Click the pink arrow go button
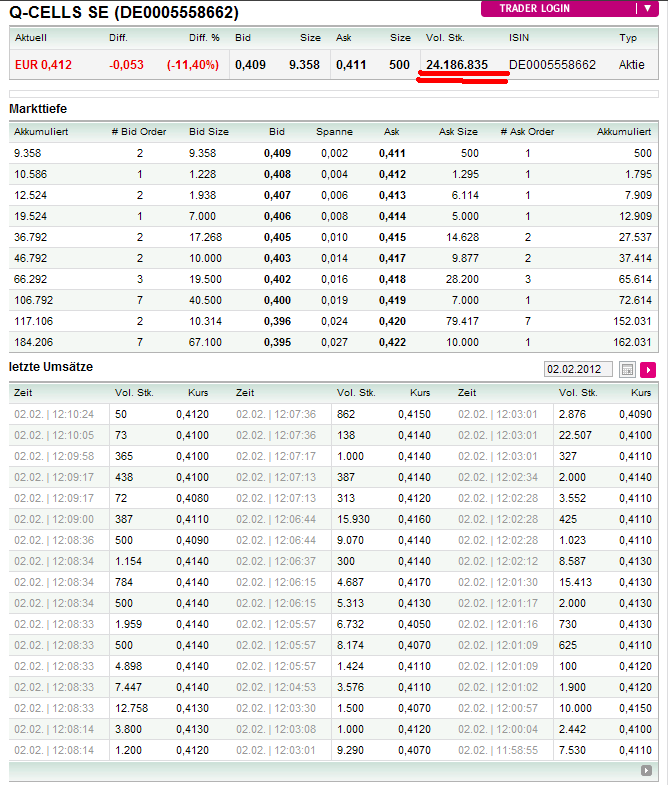Image resolution: width=668 pixels, height=785 pixels. (x=648, y=370)
